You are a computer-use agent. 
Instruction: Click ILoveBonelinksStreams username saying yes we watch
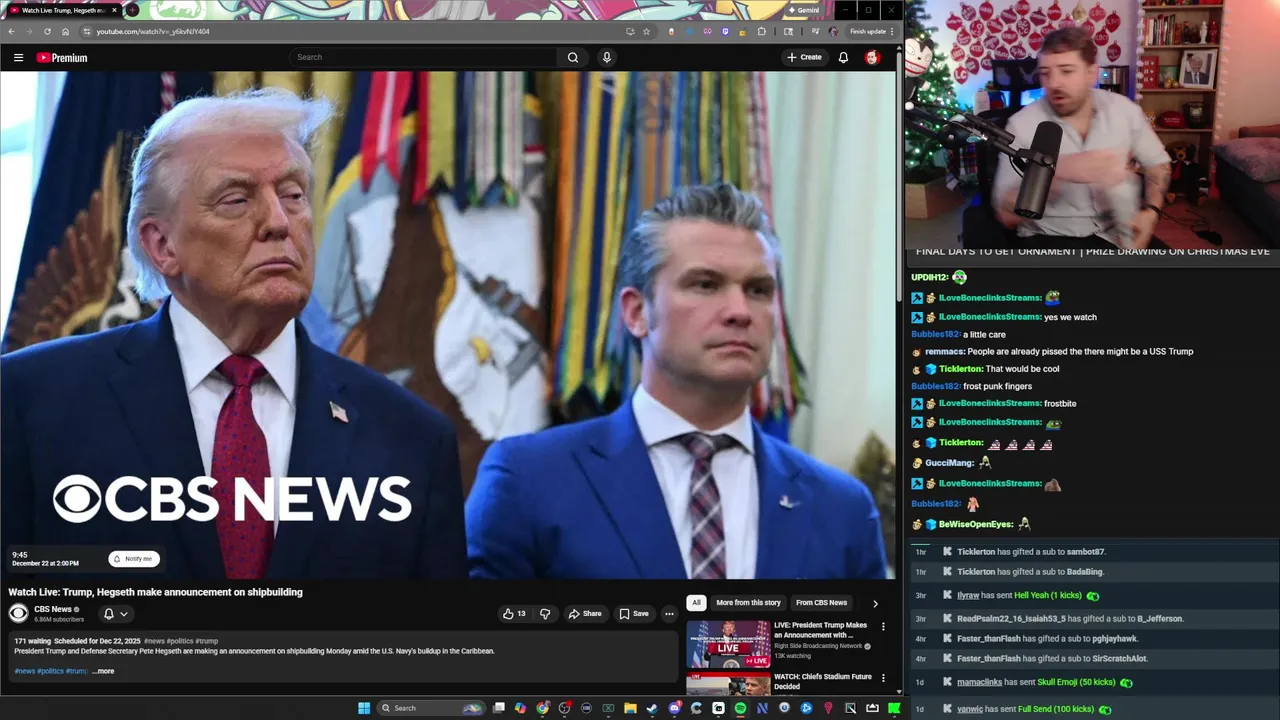click(990, 317)
